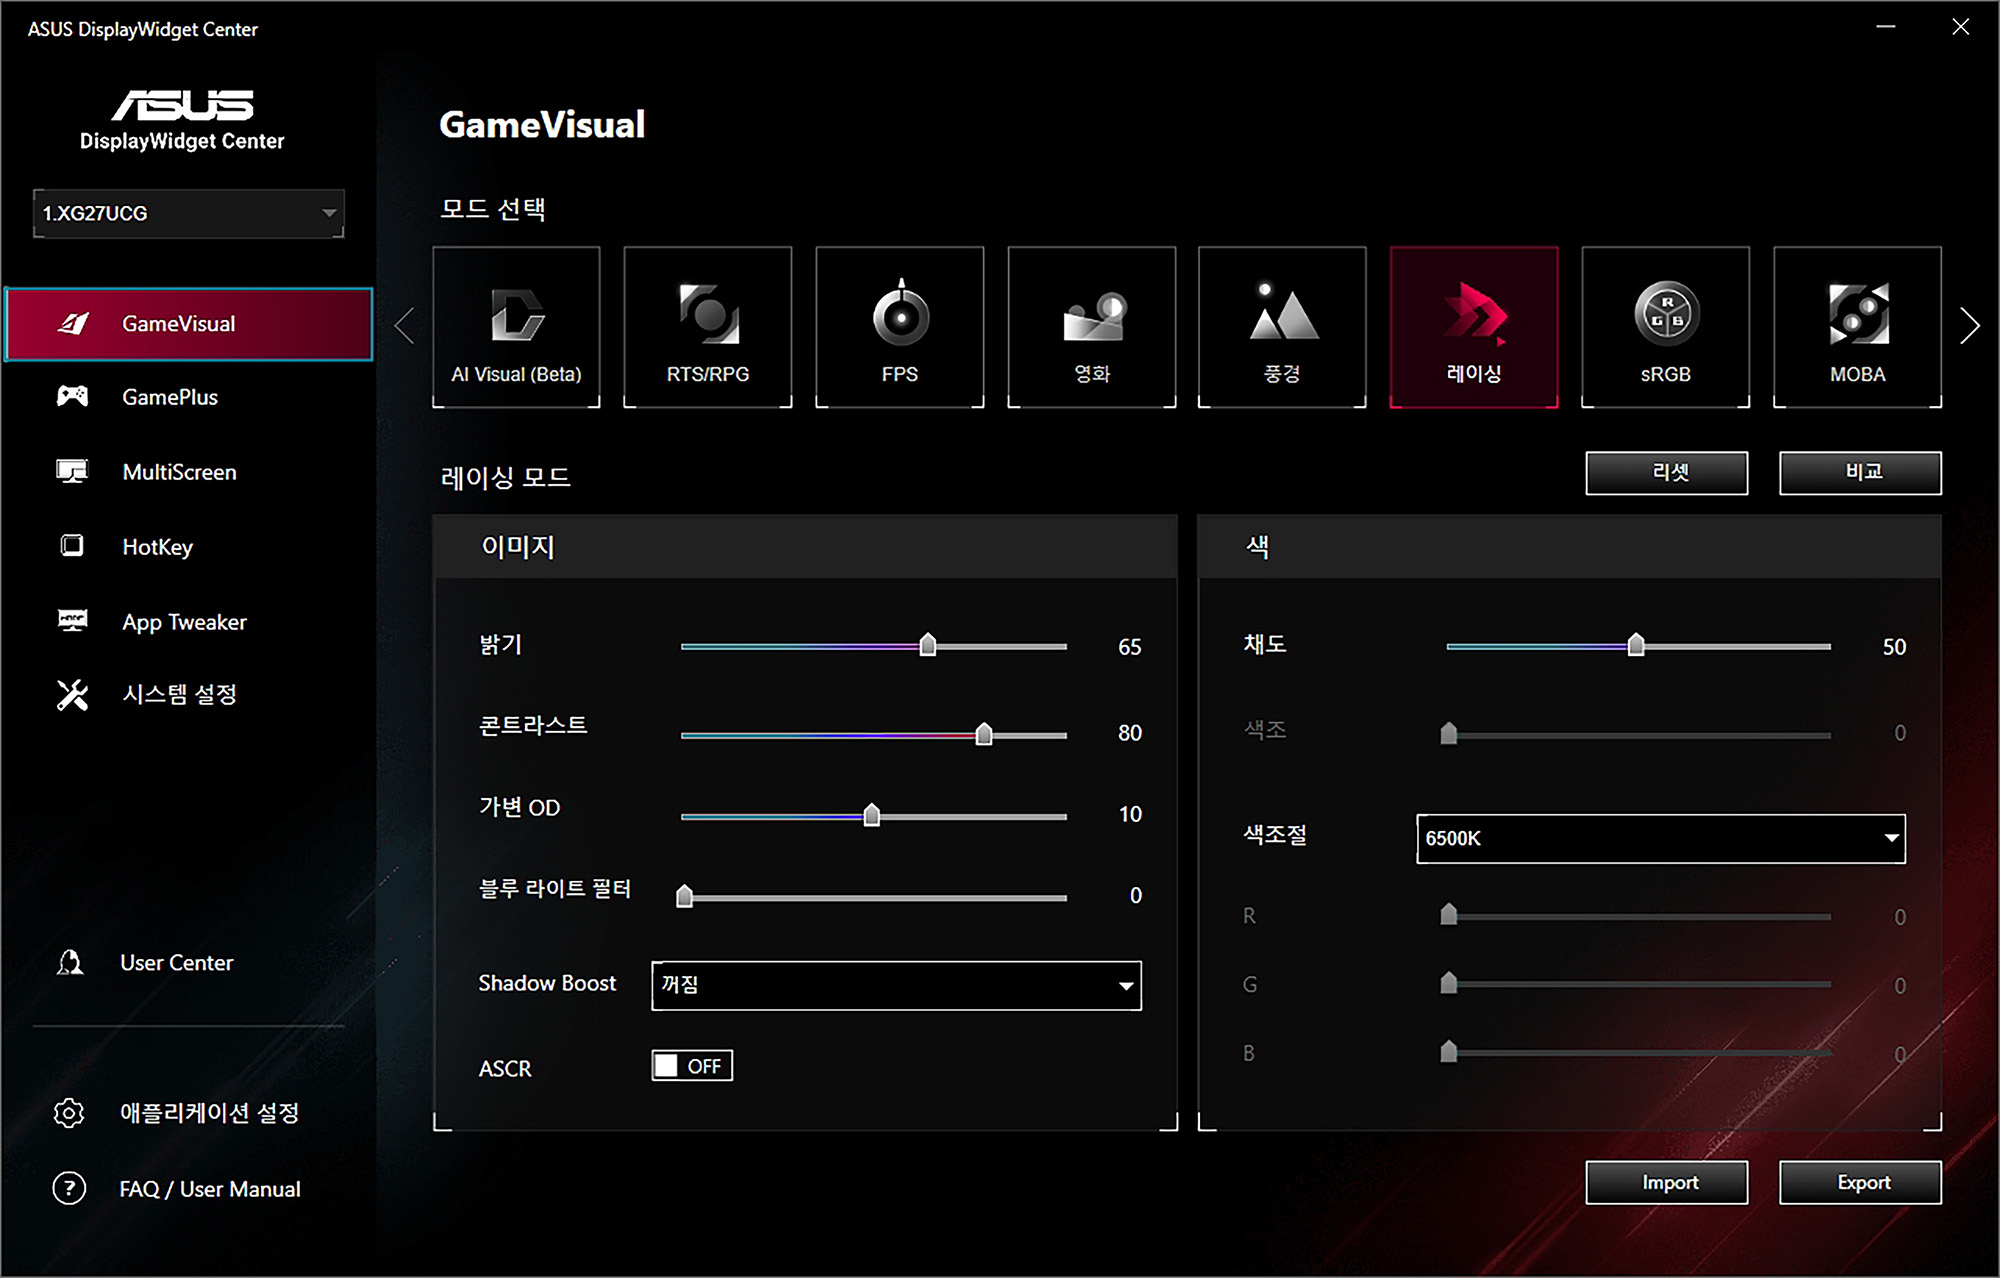Toggle the ASCR OFF switch
The width and height of the screenshot is (2000, 1278).
tap(692, 1066)
